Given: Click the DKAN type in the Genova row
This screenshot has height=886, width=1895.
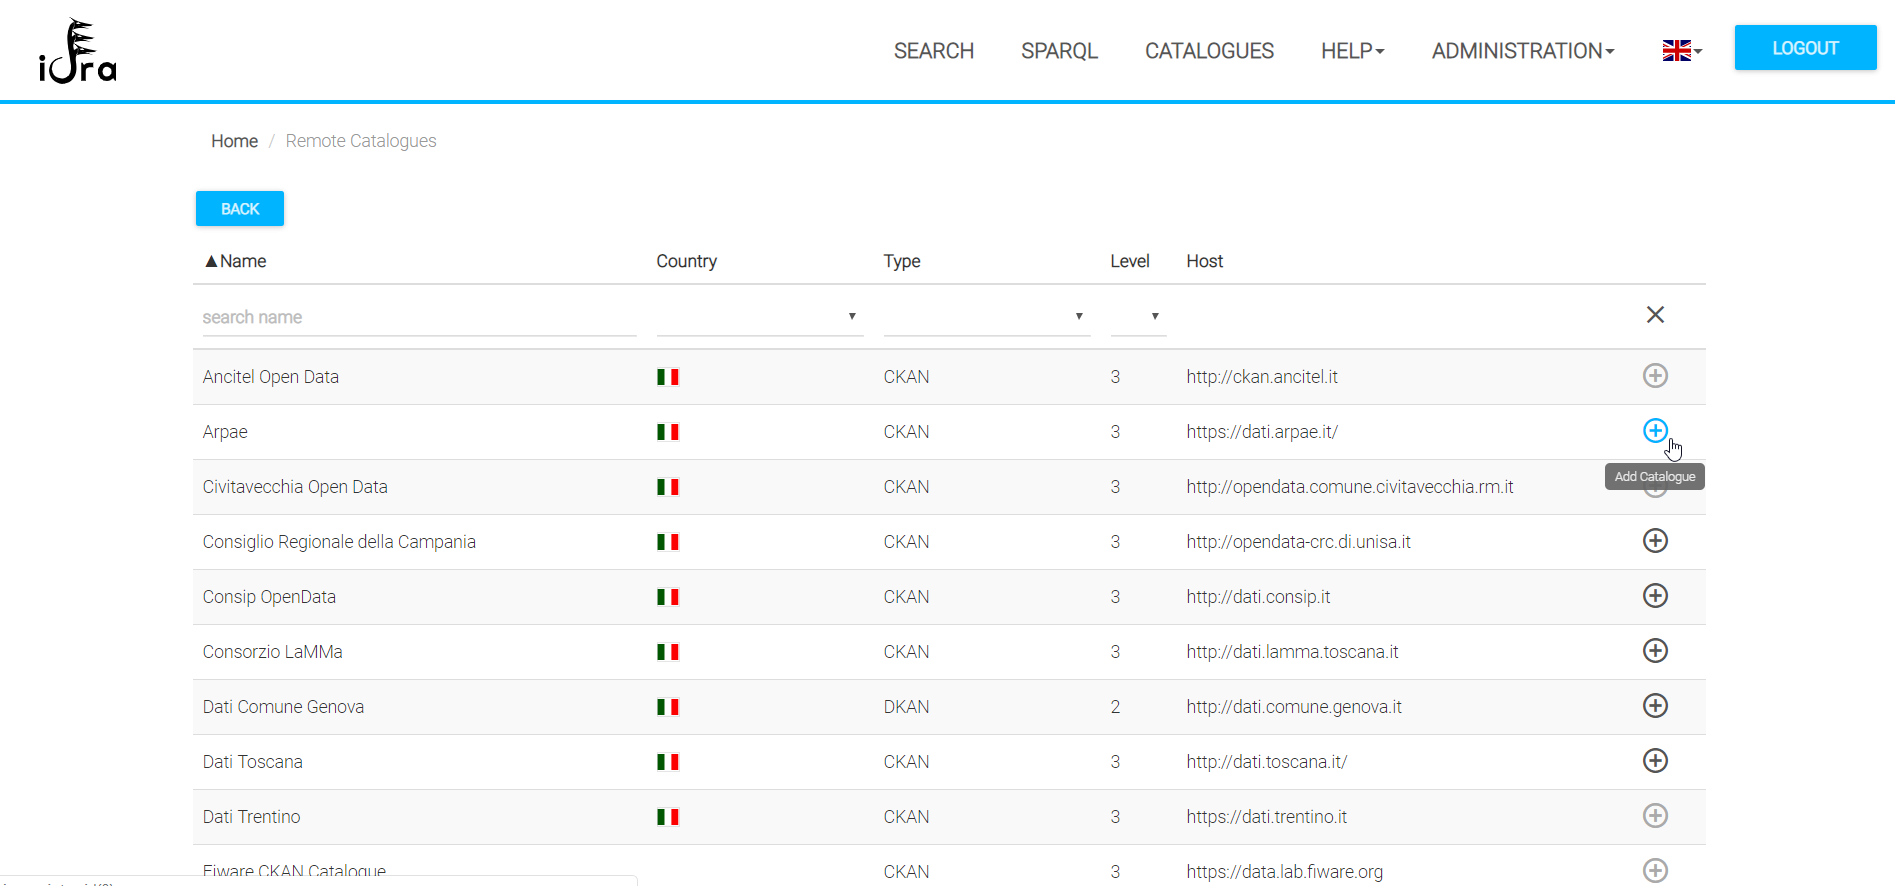Looking at the screenshot, I should pos(906,707).
